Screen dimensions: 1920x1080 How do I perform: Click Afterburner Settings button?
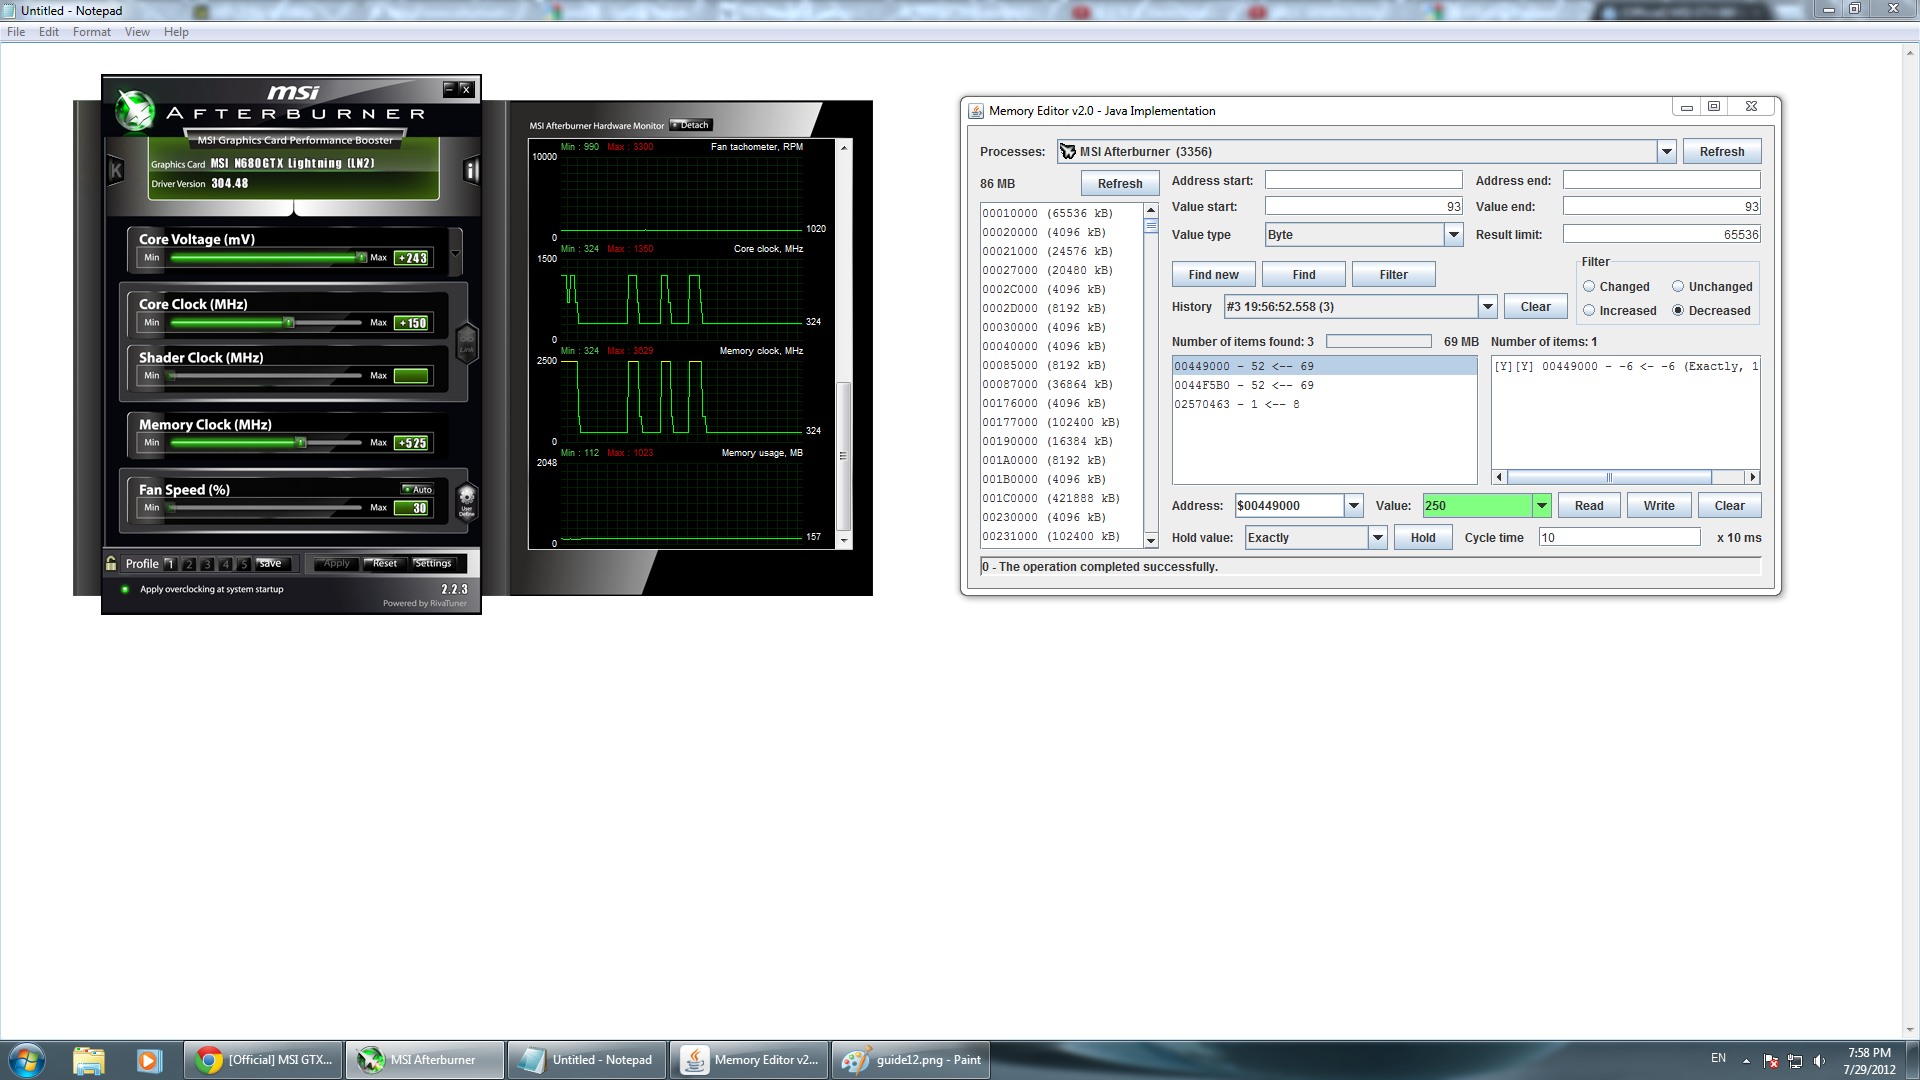433,564
